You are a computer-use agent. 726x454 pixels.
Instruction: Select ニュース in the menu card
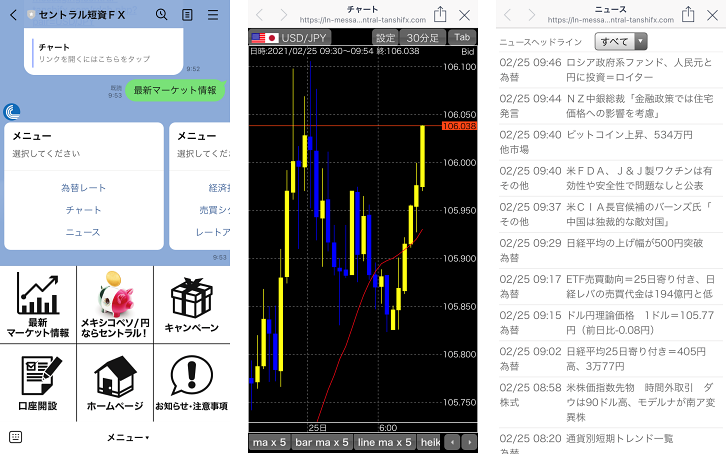(x=83, y=232)
